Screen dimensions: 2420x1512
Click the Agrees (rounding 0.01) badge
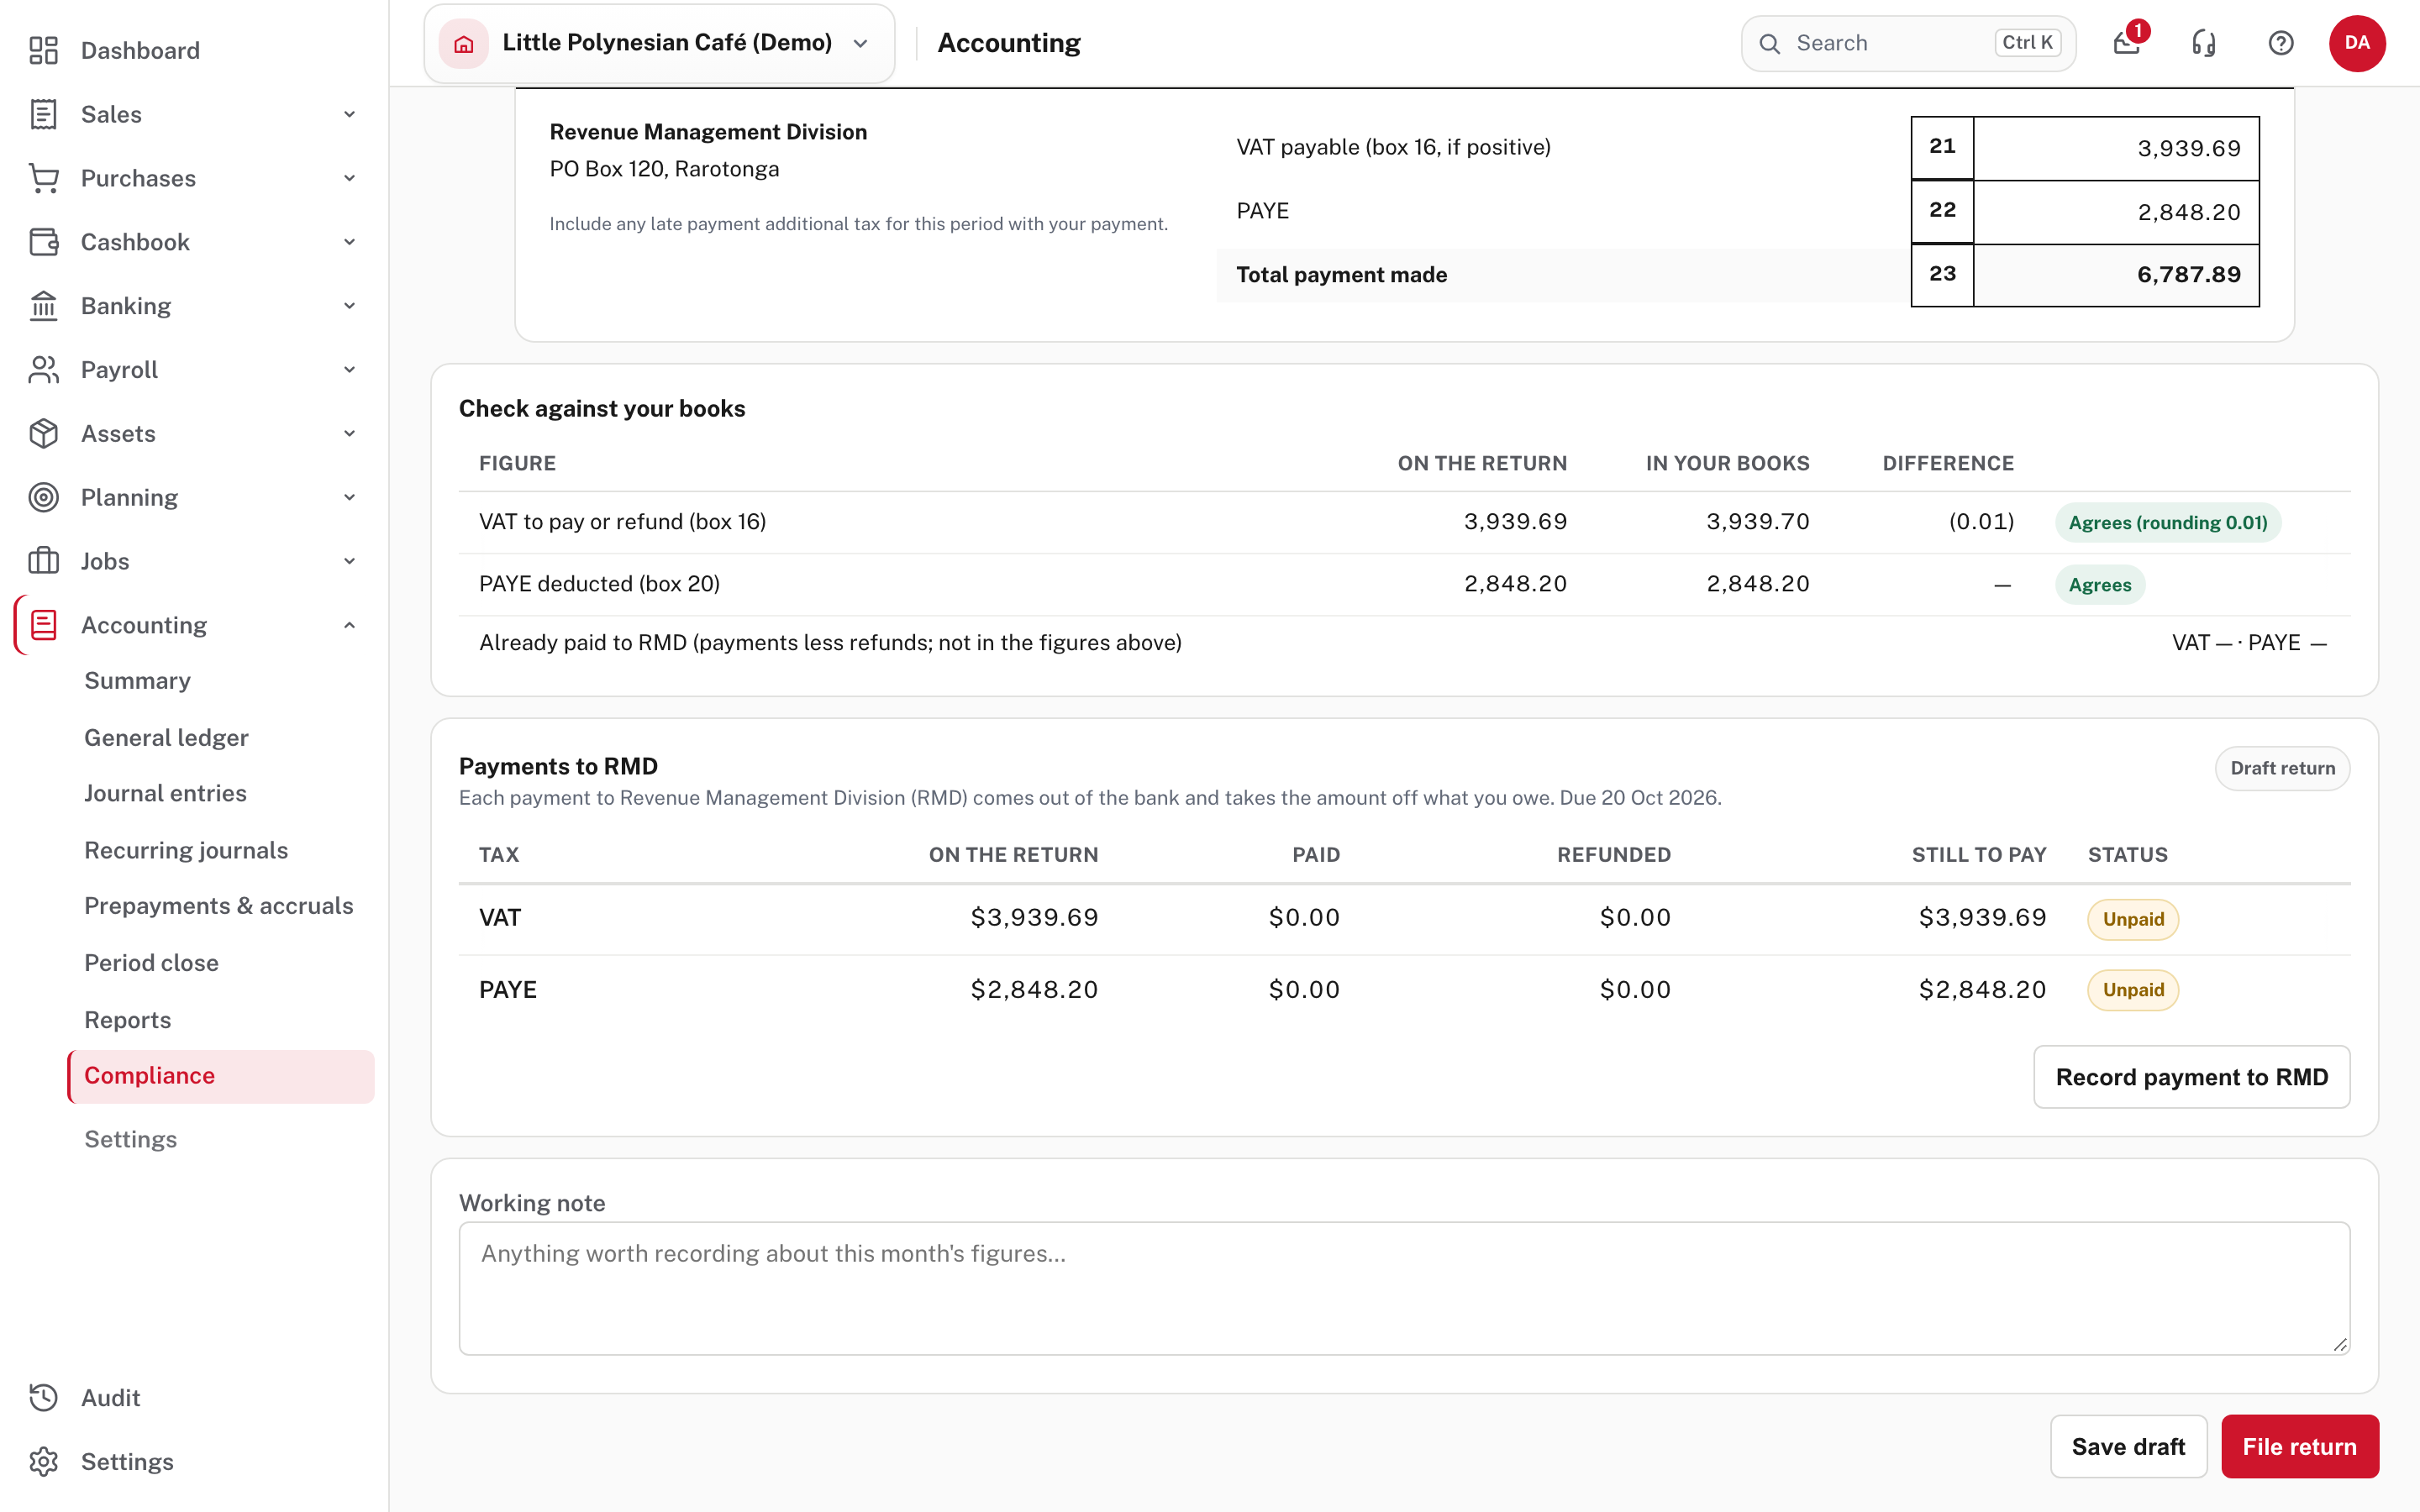tap(2168, 522)
